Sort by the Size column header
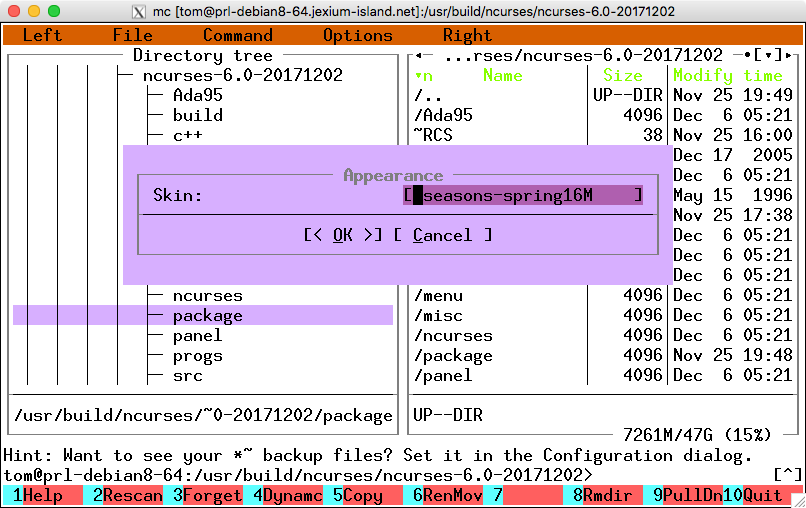Viewport: 806px width, 508px height. click(x=622, y=75)
